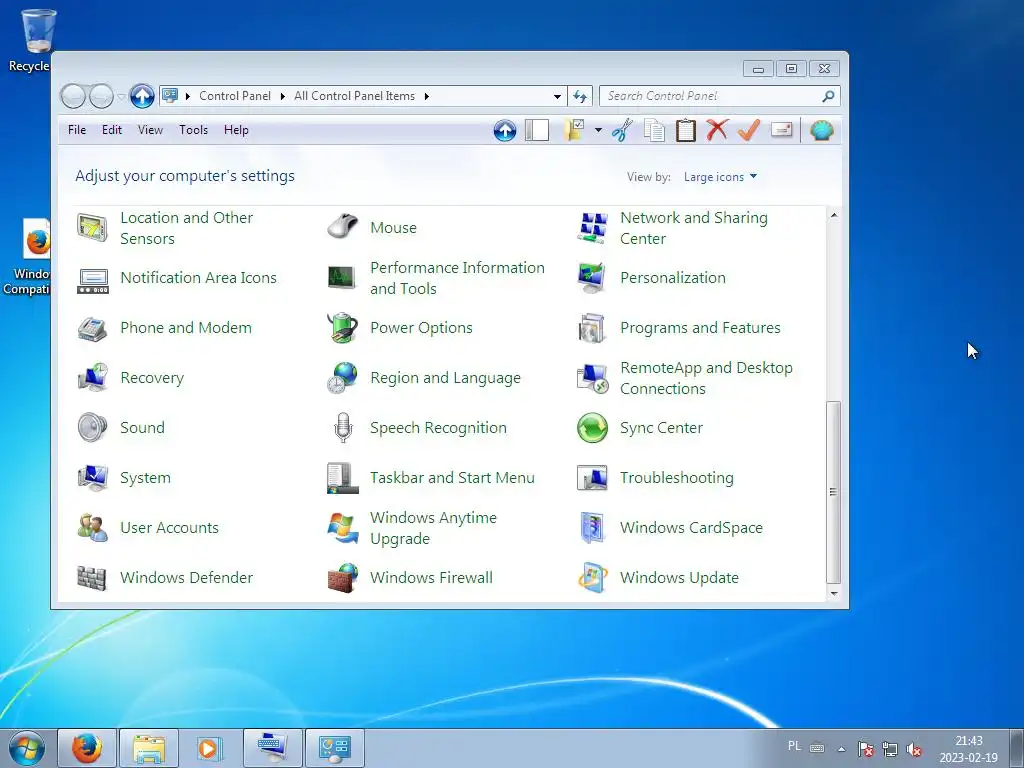Image resolution: width=1024 pixels, height=768 pixels.
Task: Open Firefox from the taskbar
Action: coord(87,748)
